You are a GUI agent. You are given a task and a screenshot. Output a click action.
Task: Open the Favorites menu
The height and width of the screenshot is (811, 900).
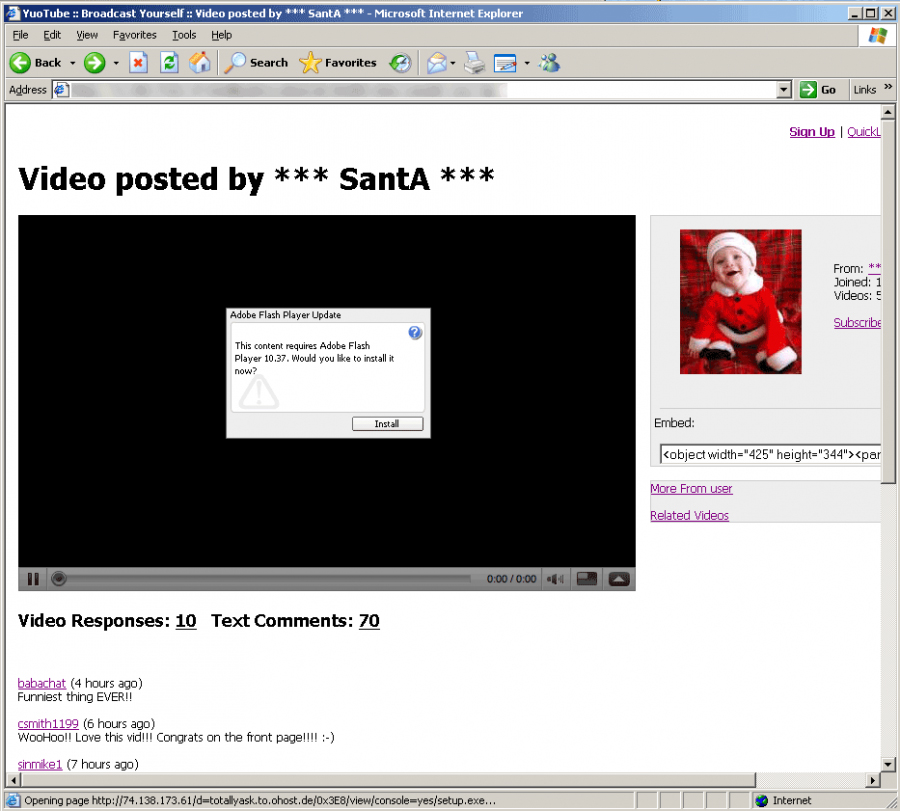coord(134,35)
